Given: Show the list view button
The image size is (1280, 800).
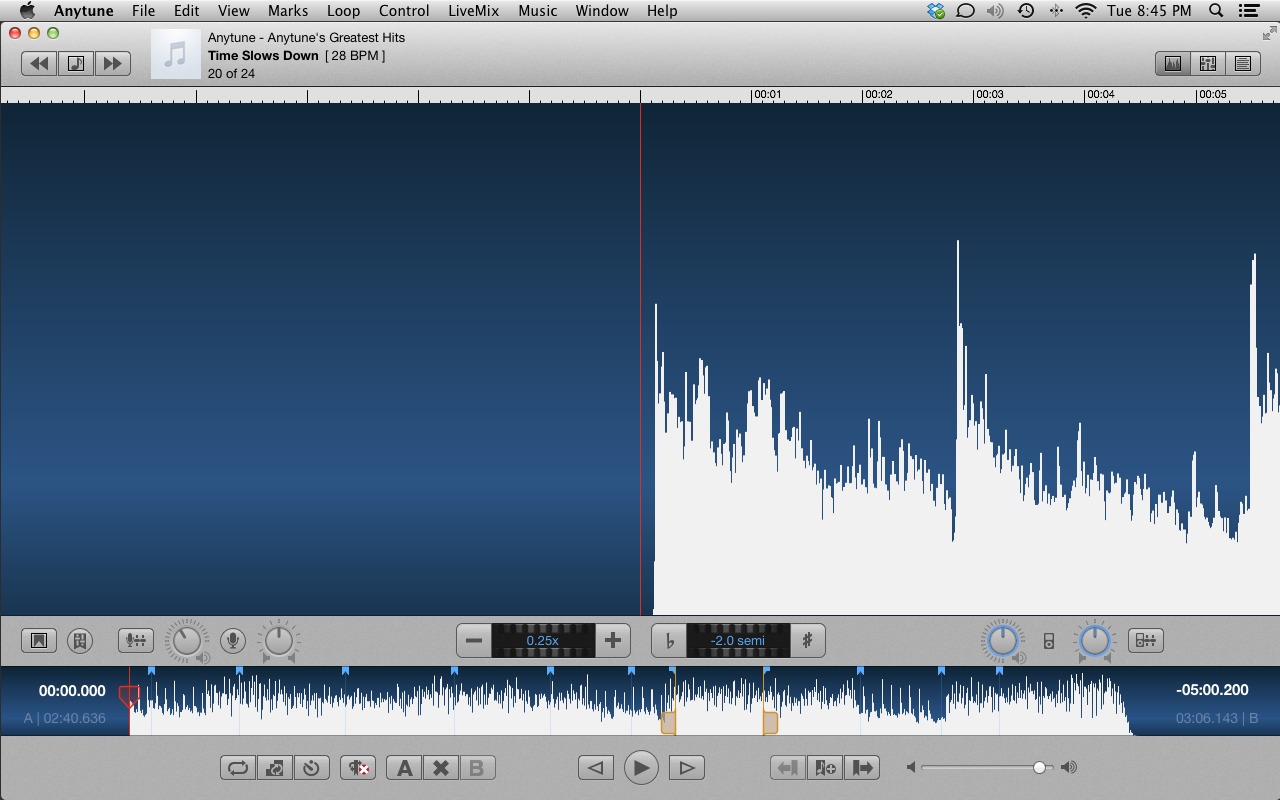Looking at the screenshot, I should click(1243, 63).
